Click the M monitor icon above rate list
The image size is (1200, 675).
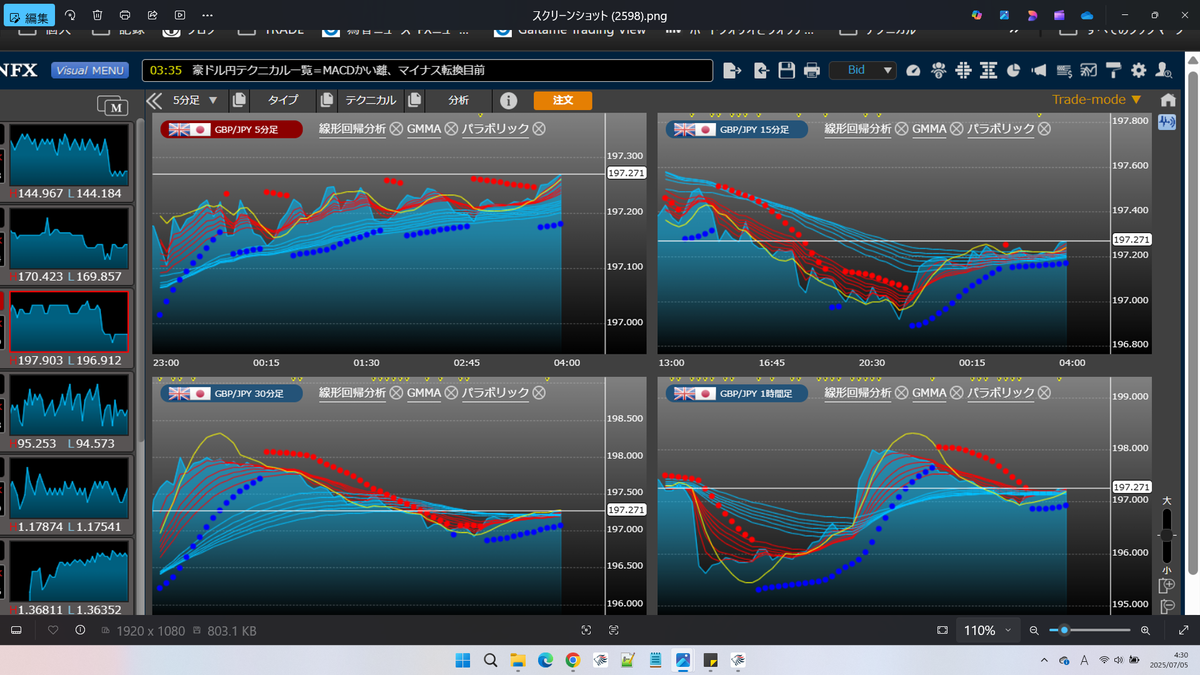click(112, 105)
